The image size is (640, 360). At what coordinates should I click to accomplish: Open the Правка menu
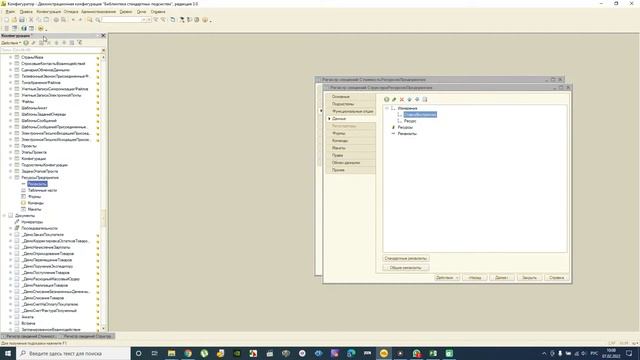(x=26, y=11)
